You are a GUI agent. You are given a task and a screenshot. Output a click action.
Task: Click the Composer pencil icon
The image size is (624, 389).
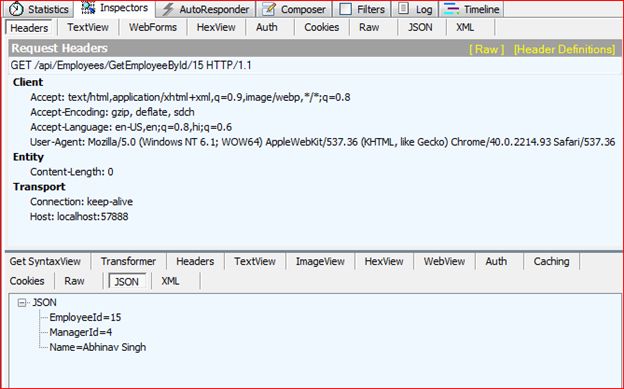[269, 9]
